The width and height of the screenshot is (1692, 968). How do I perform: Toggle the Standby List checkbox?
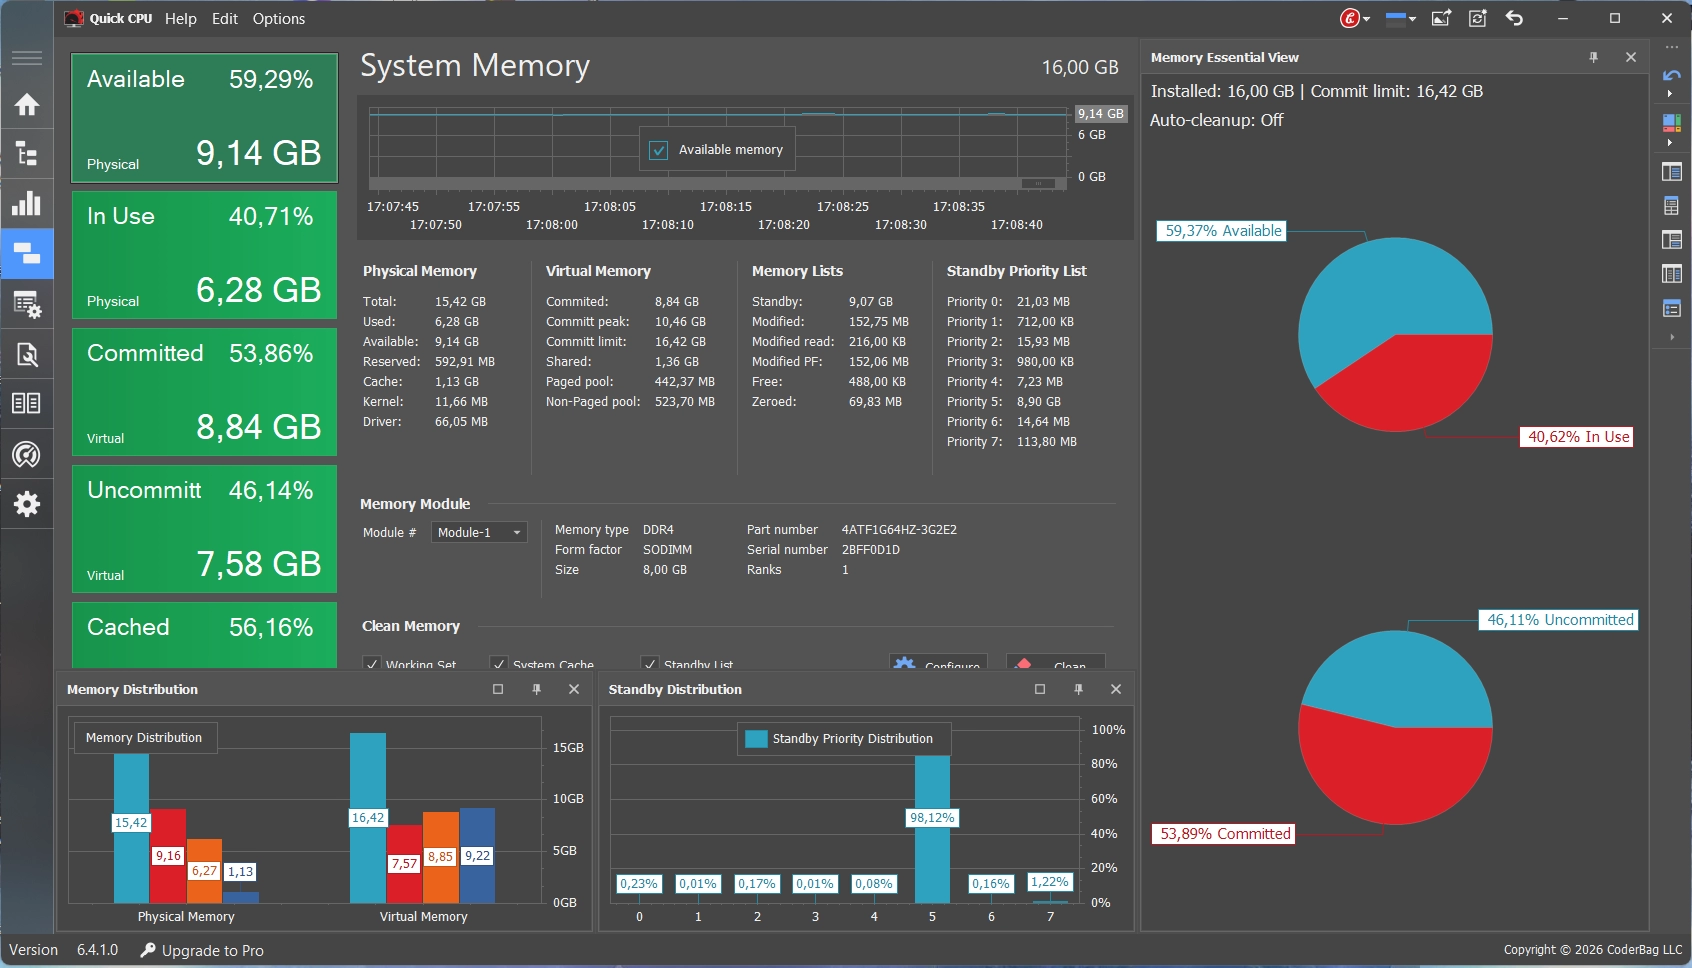(650, 664)
